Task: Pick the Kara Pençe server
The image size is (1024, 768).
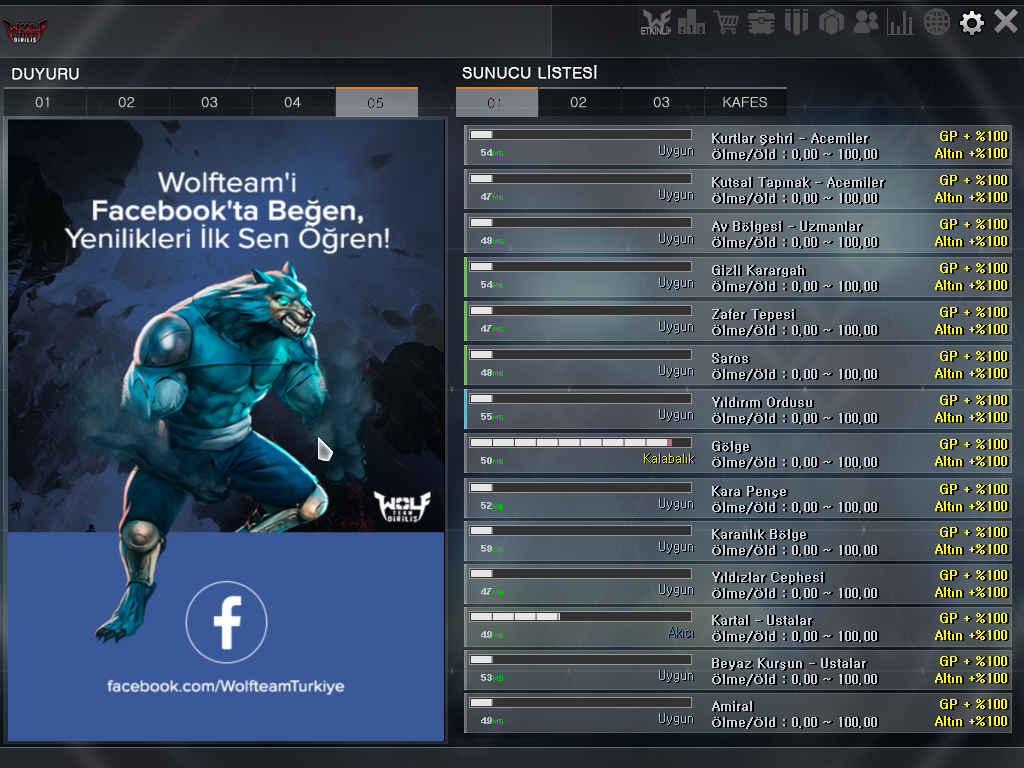Action: click(x=738, y=498)
